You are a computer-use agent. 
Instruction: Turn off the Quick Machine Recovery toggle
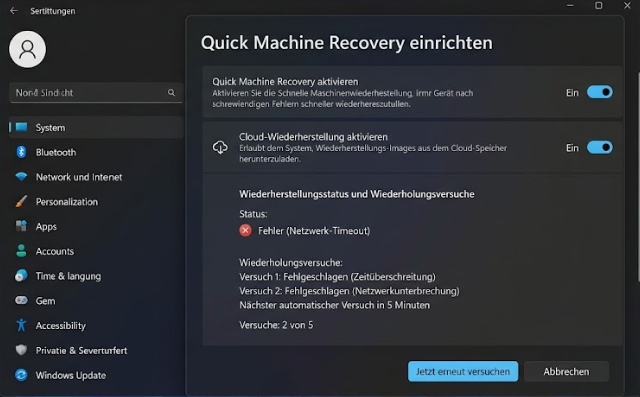(600, 92)
